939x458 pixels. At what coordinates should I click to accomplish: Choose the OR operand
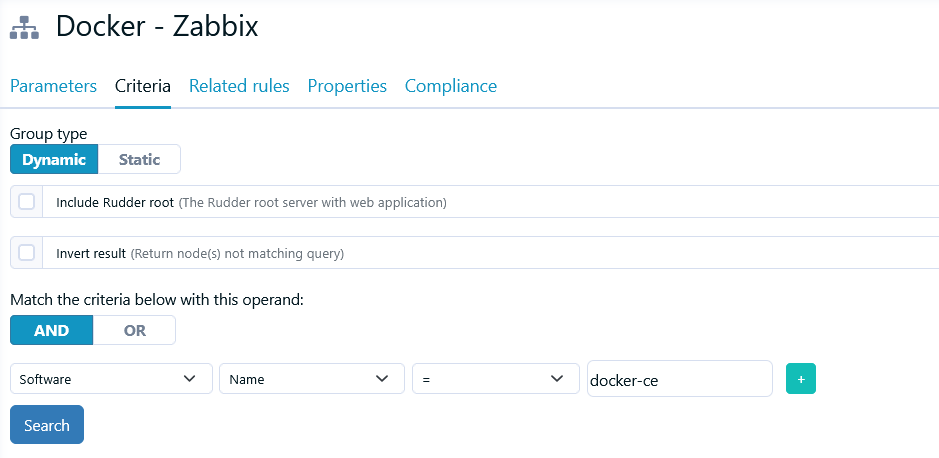[x=134, y=330]
